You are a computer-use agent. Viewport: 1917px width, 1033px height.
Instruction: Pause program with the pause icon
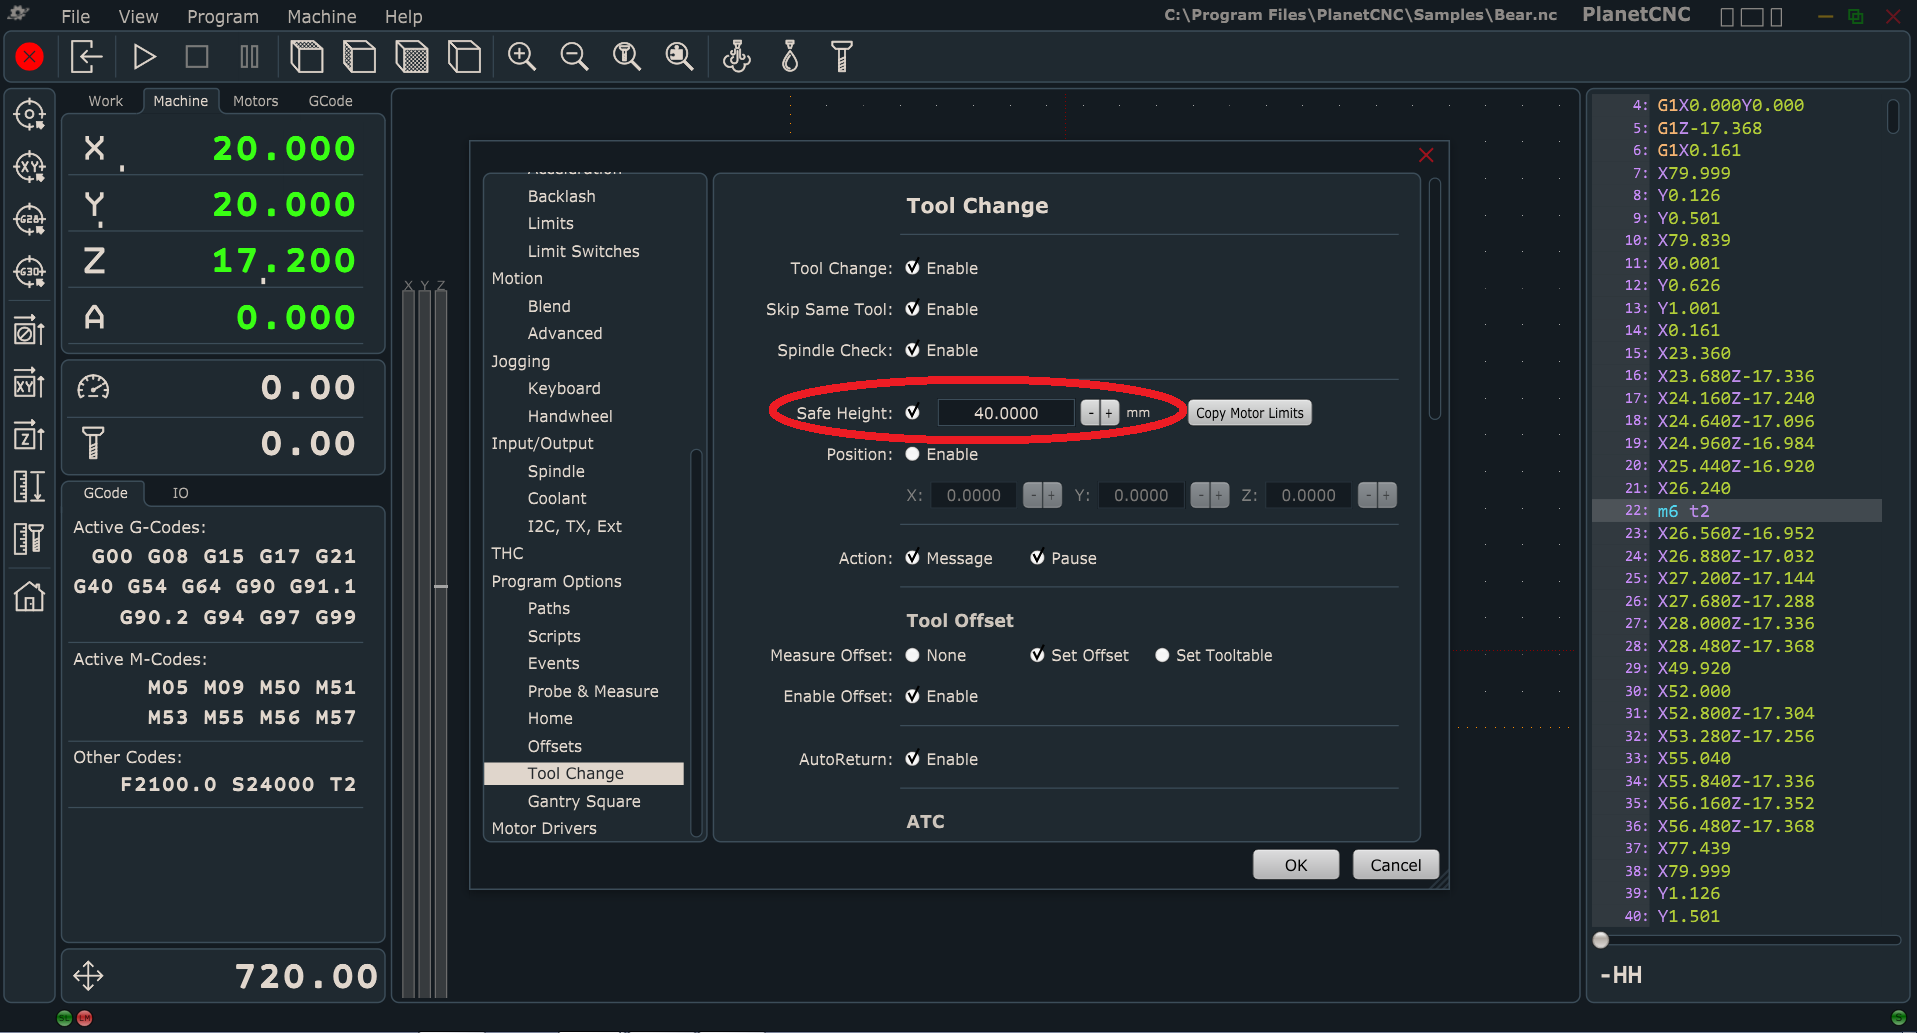pos(249,57)
